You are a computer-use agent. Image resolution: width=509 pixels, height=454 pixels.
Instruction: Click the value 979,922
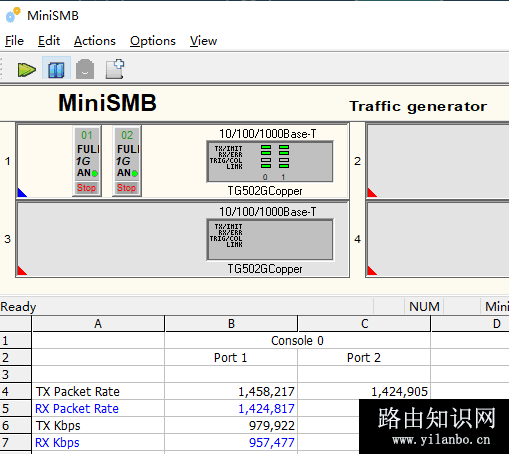pos(272,426)
